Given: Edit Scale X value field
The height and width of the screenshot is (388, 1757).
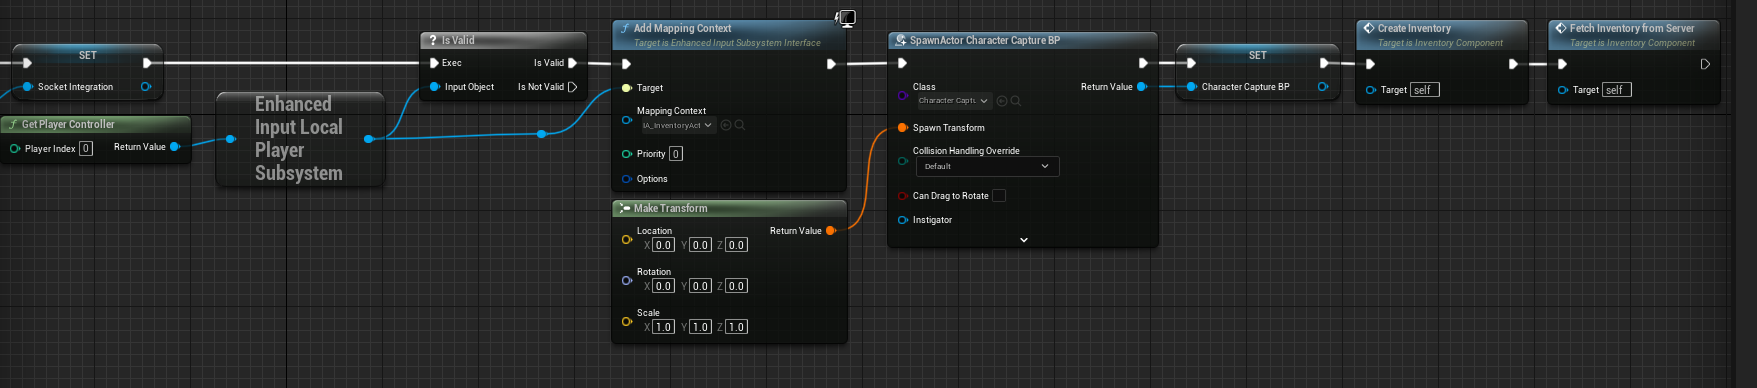Looking at the screenshot, I should tap(663, 327).
